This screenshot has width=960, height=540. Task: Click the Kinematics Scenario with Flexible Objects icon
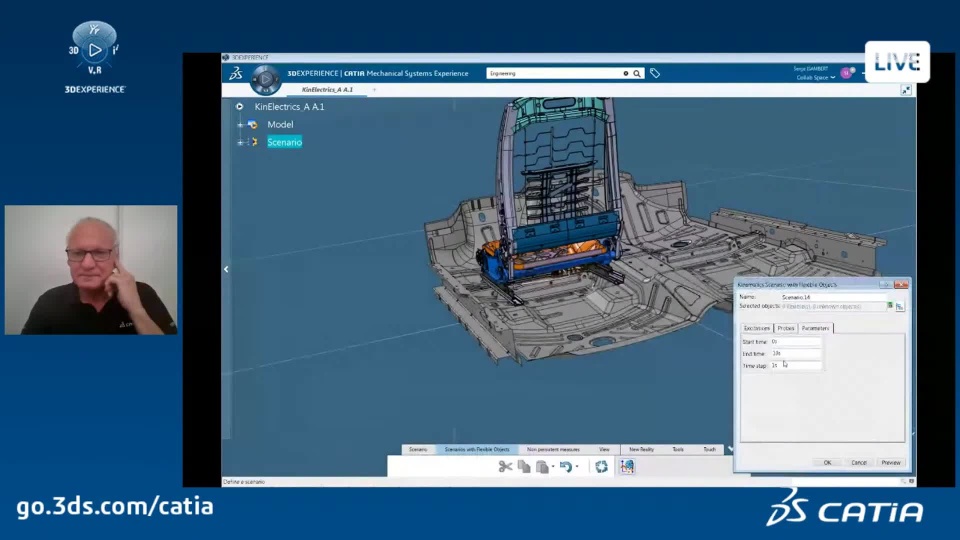click(627, 467)
